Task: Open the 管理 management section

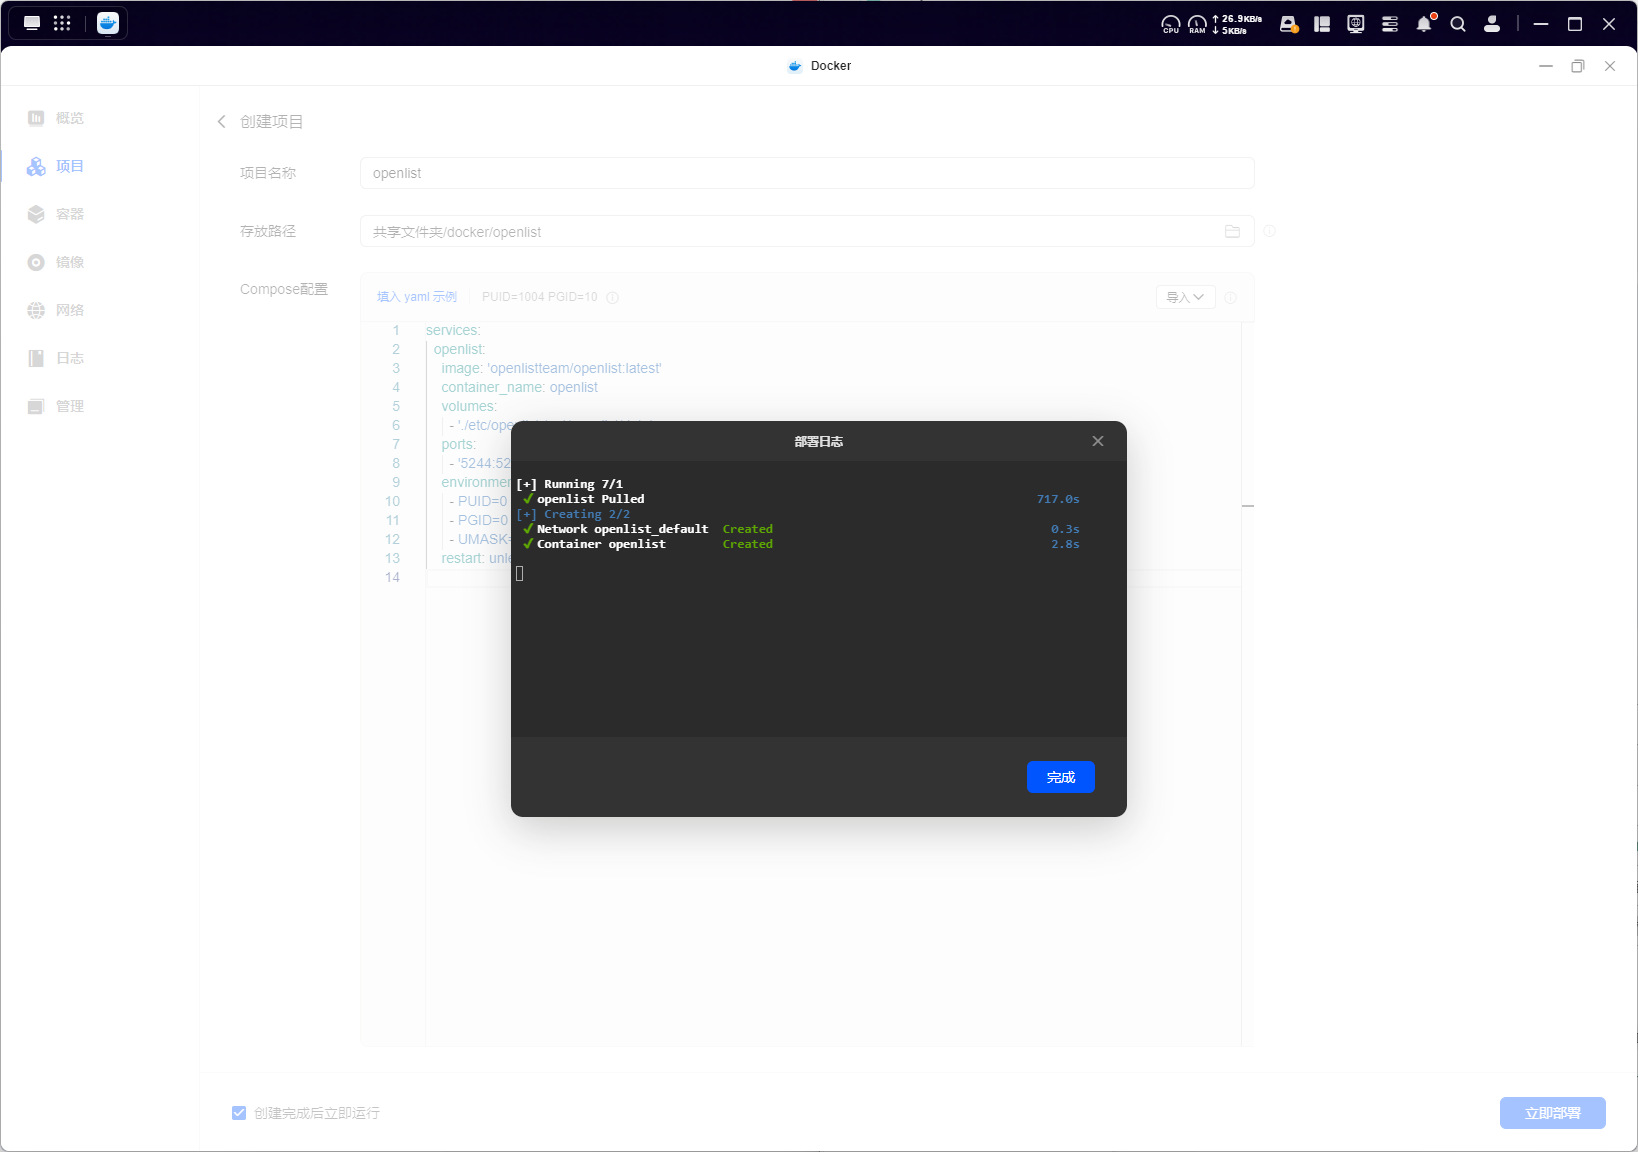Action: 56,406
